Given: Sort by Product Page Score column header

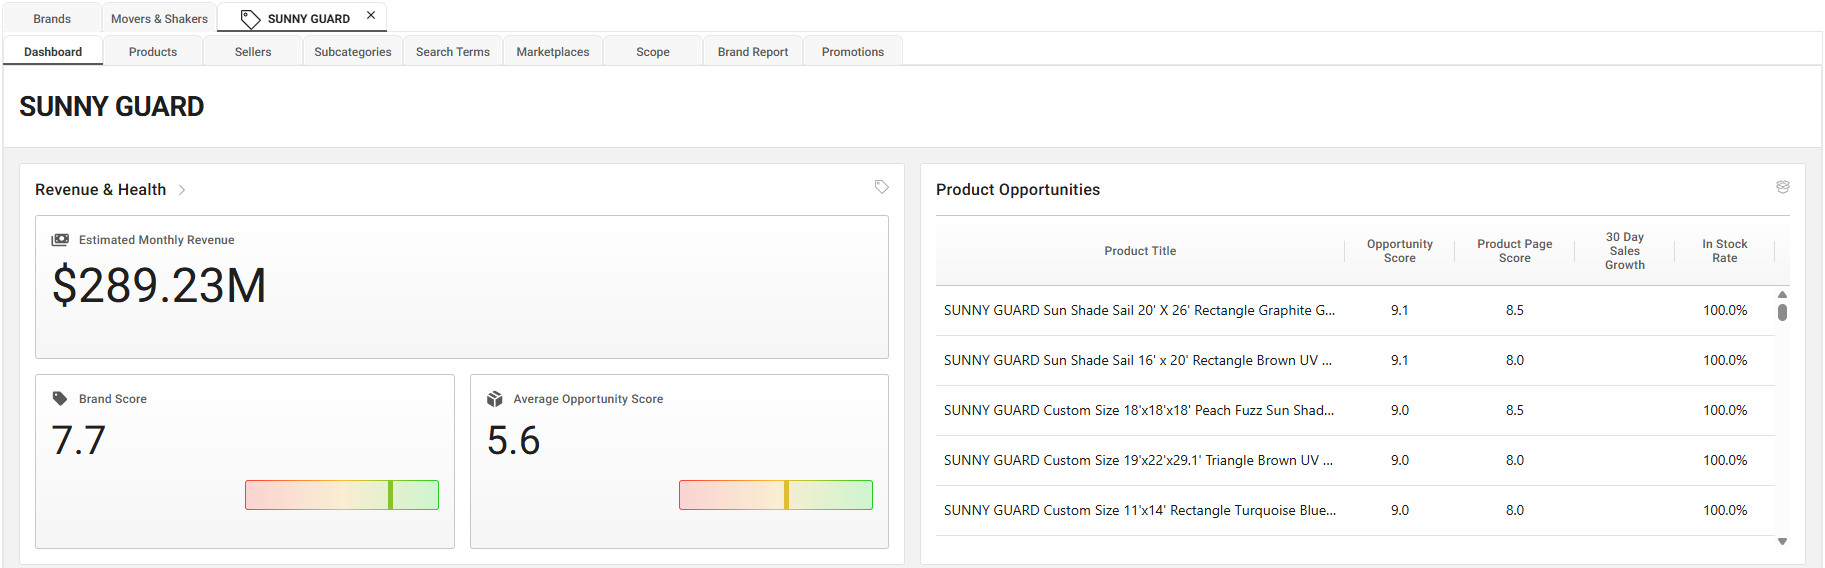Looking at the screenshot, I should [x=1515, y=251].
